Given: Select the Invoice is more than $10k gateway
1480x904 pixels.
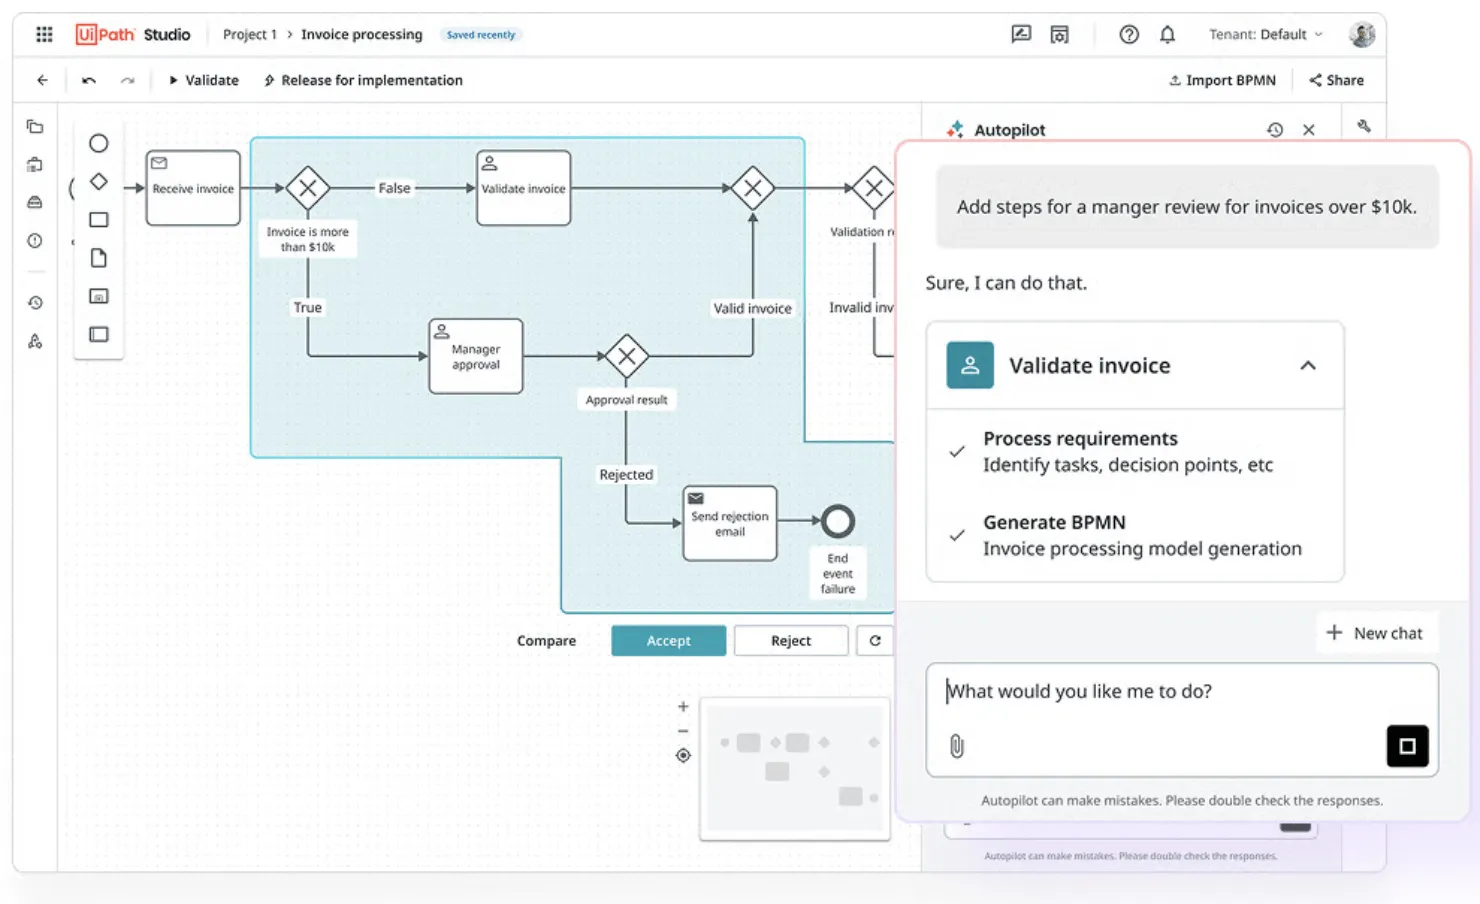Looking at the screenshot, I should click(308, 188).
